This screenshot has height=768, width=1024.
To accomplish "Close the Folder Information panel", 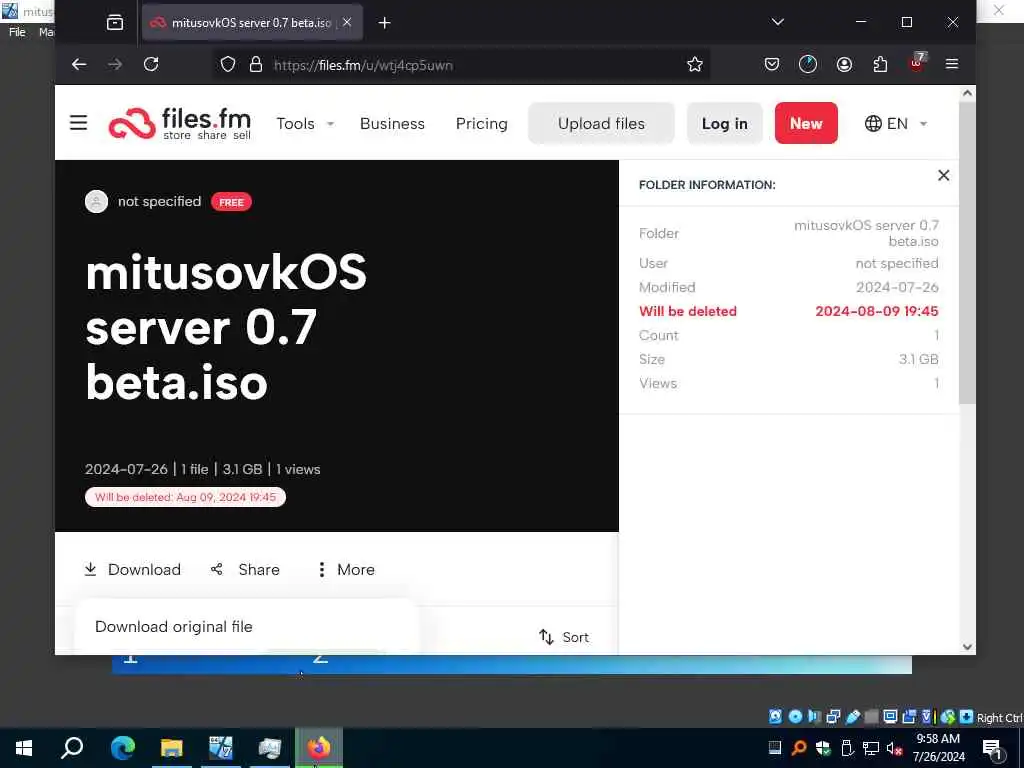I will coord(944,175).
